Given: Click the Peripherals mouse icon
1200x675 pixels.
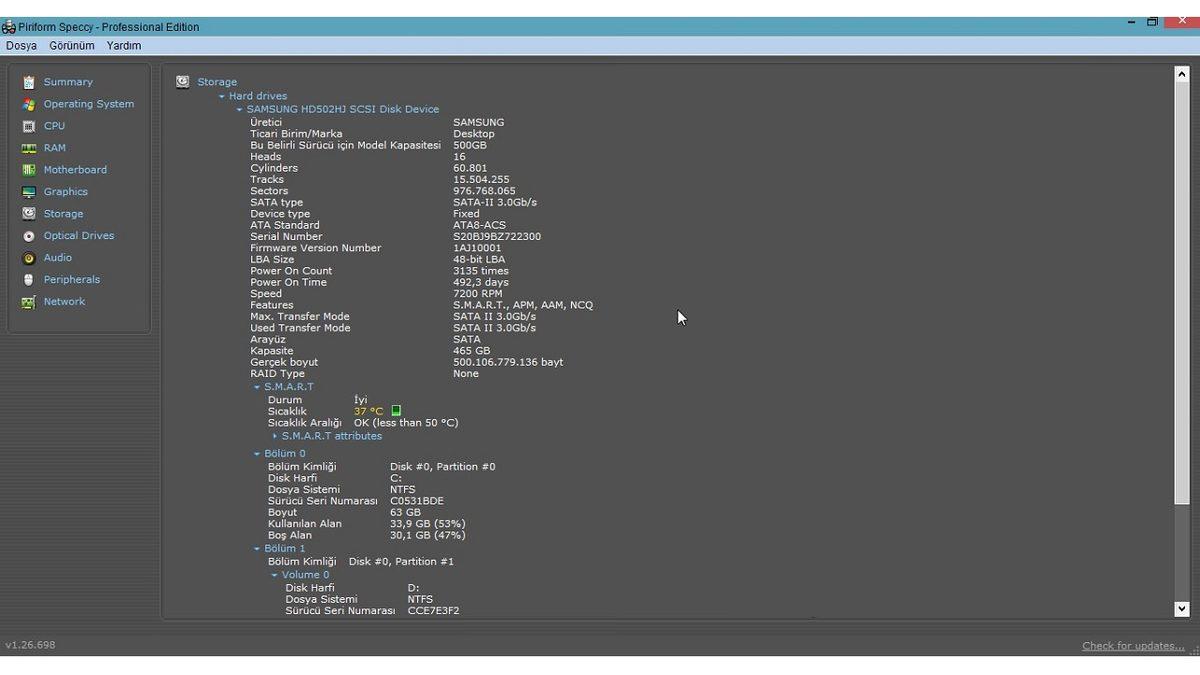Looking at the screenshot, I should coord(29,280).
